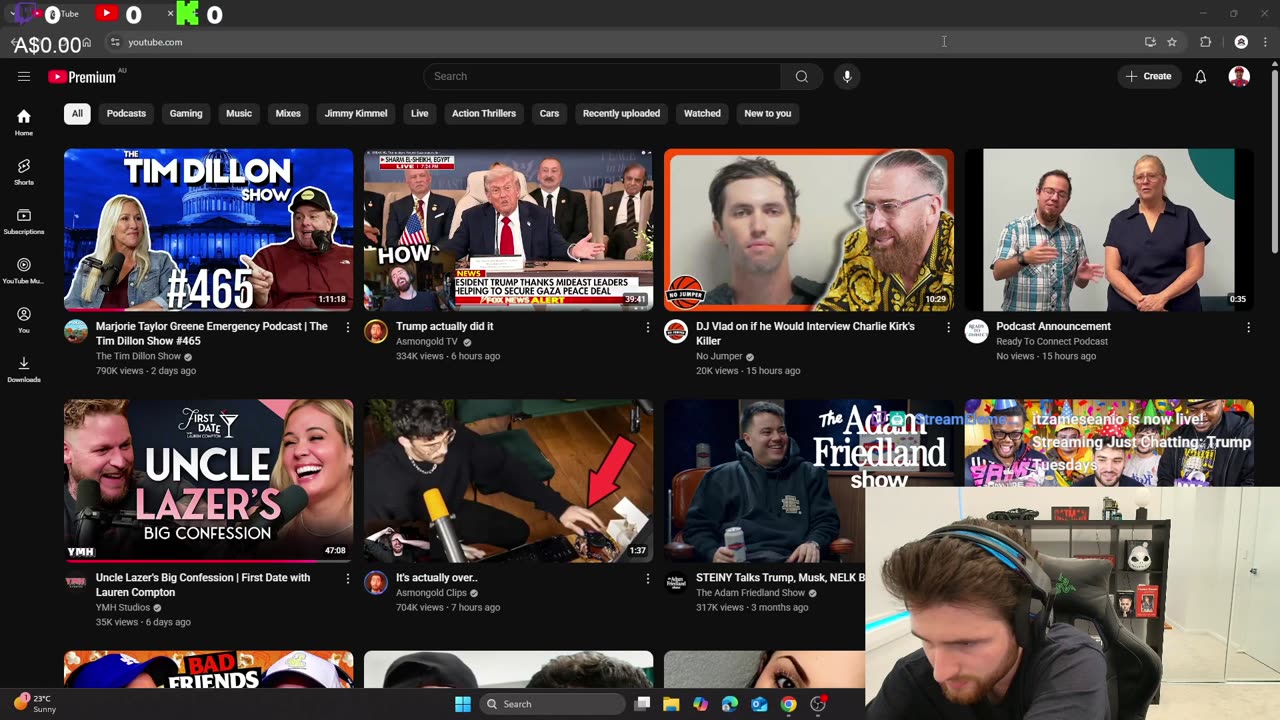
Task: Select the Watched chip
Action: [x=702, y=113]
